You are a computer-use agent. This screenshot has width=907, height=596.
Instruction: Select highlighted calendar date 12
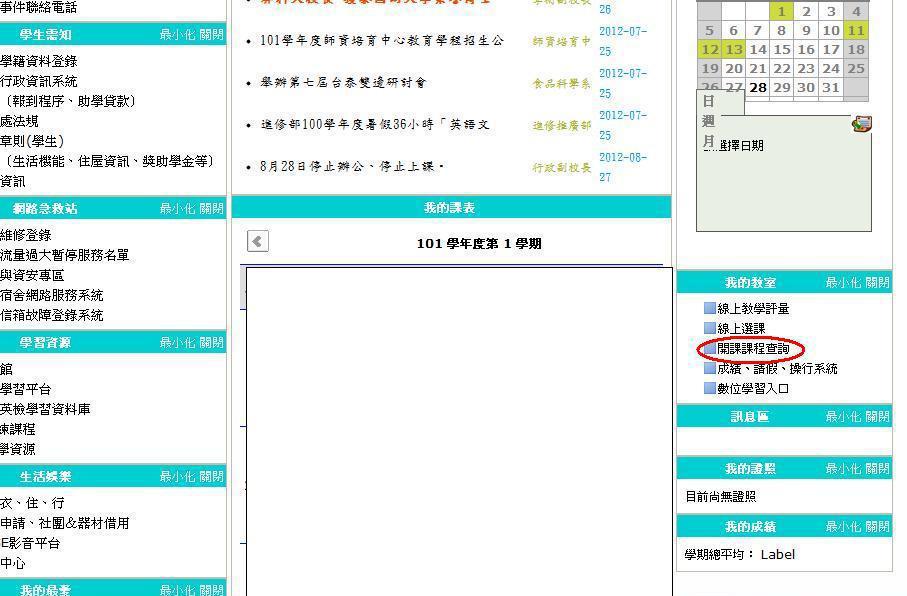[710, 49]
